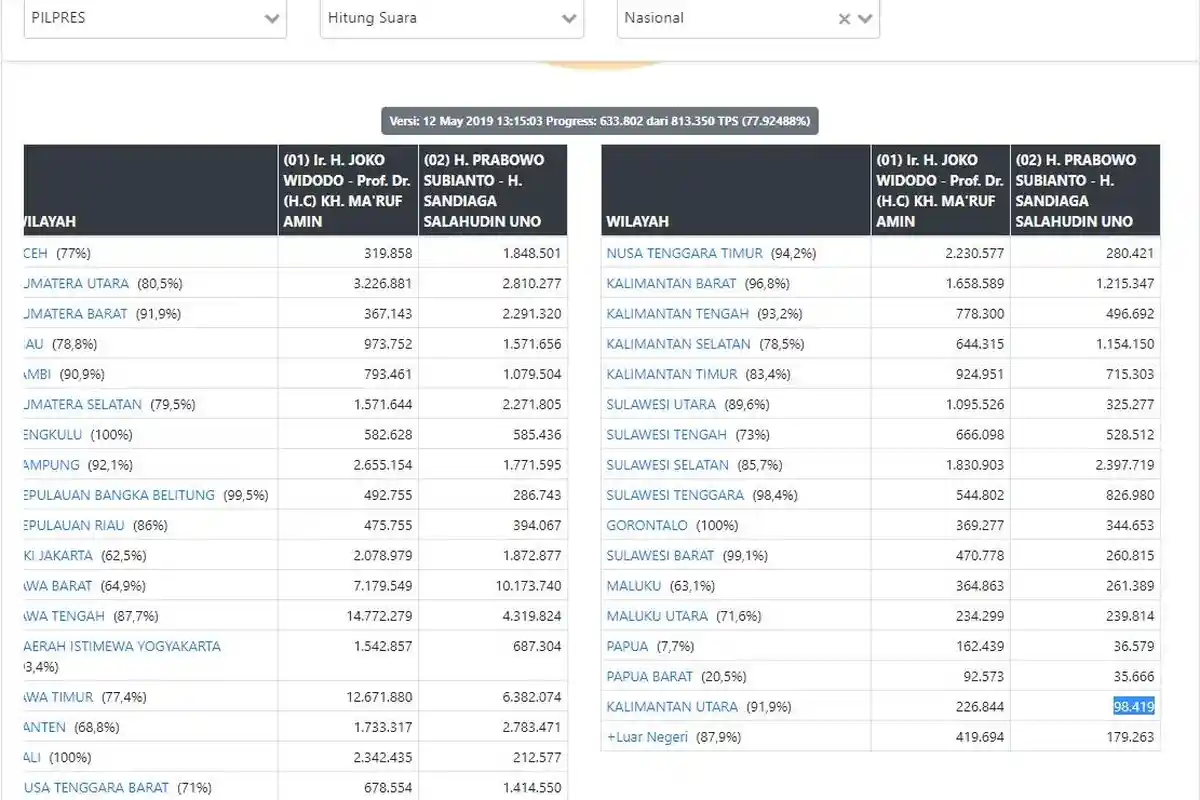Open the NUSA TENGGARA TIMUR region link
1200x800 pixels.
(684, 253)
